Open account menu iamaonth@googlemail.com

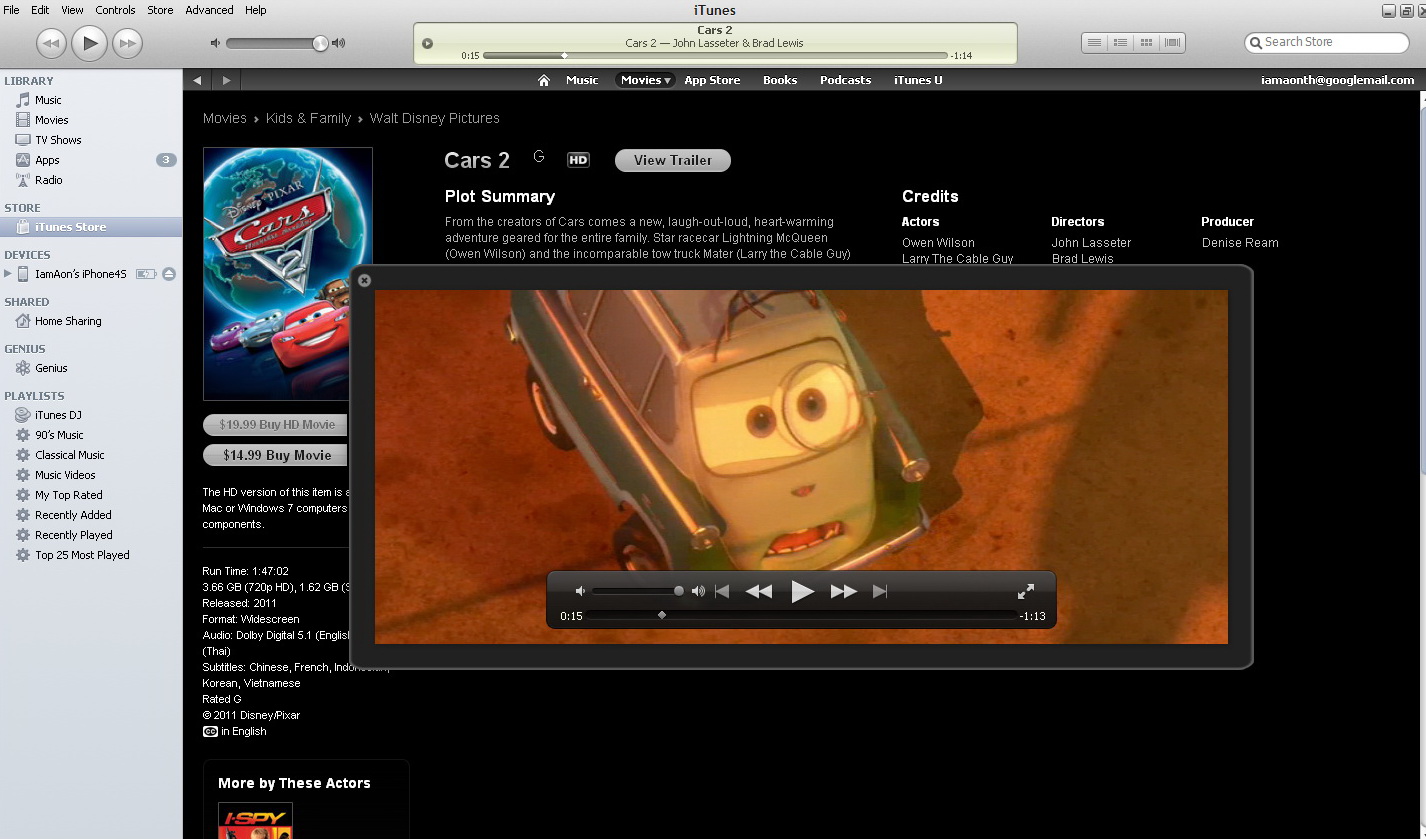point(1337,80)
